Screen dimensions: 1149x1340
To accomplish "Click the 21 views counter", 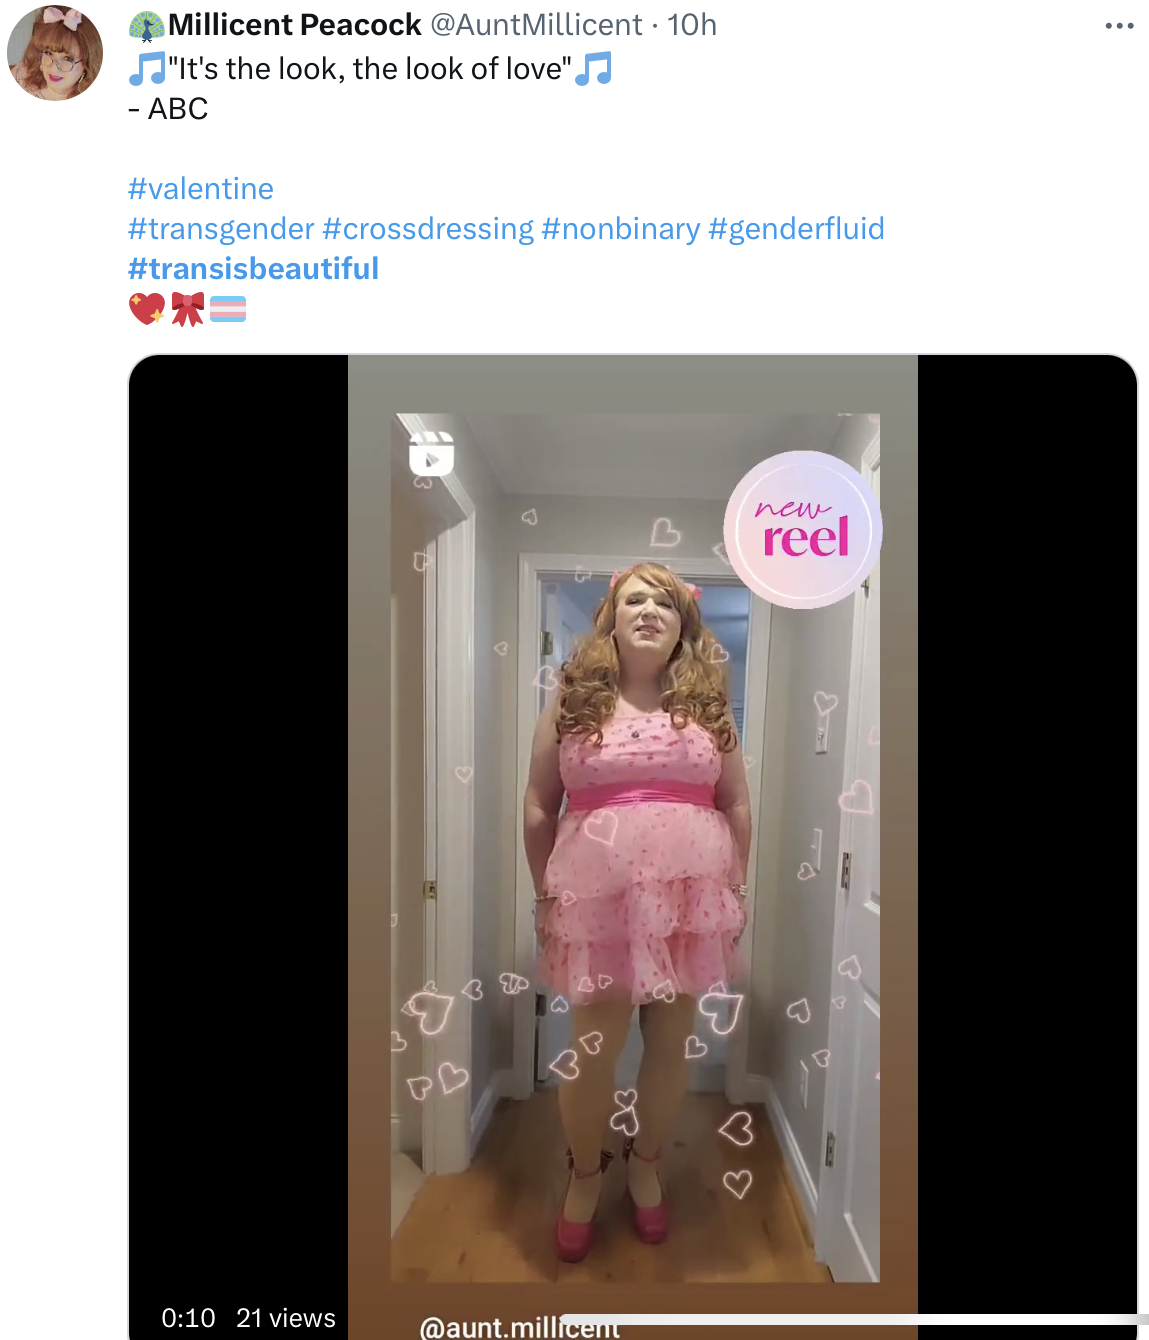I will [x=286, y=1318].
